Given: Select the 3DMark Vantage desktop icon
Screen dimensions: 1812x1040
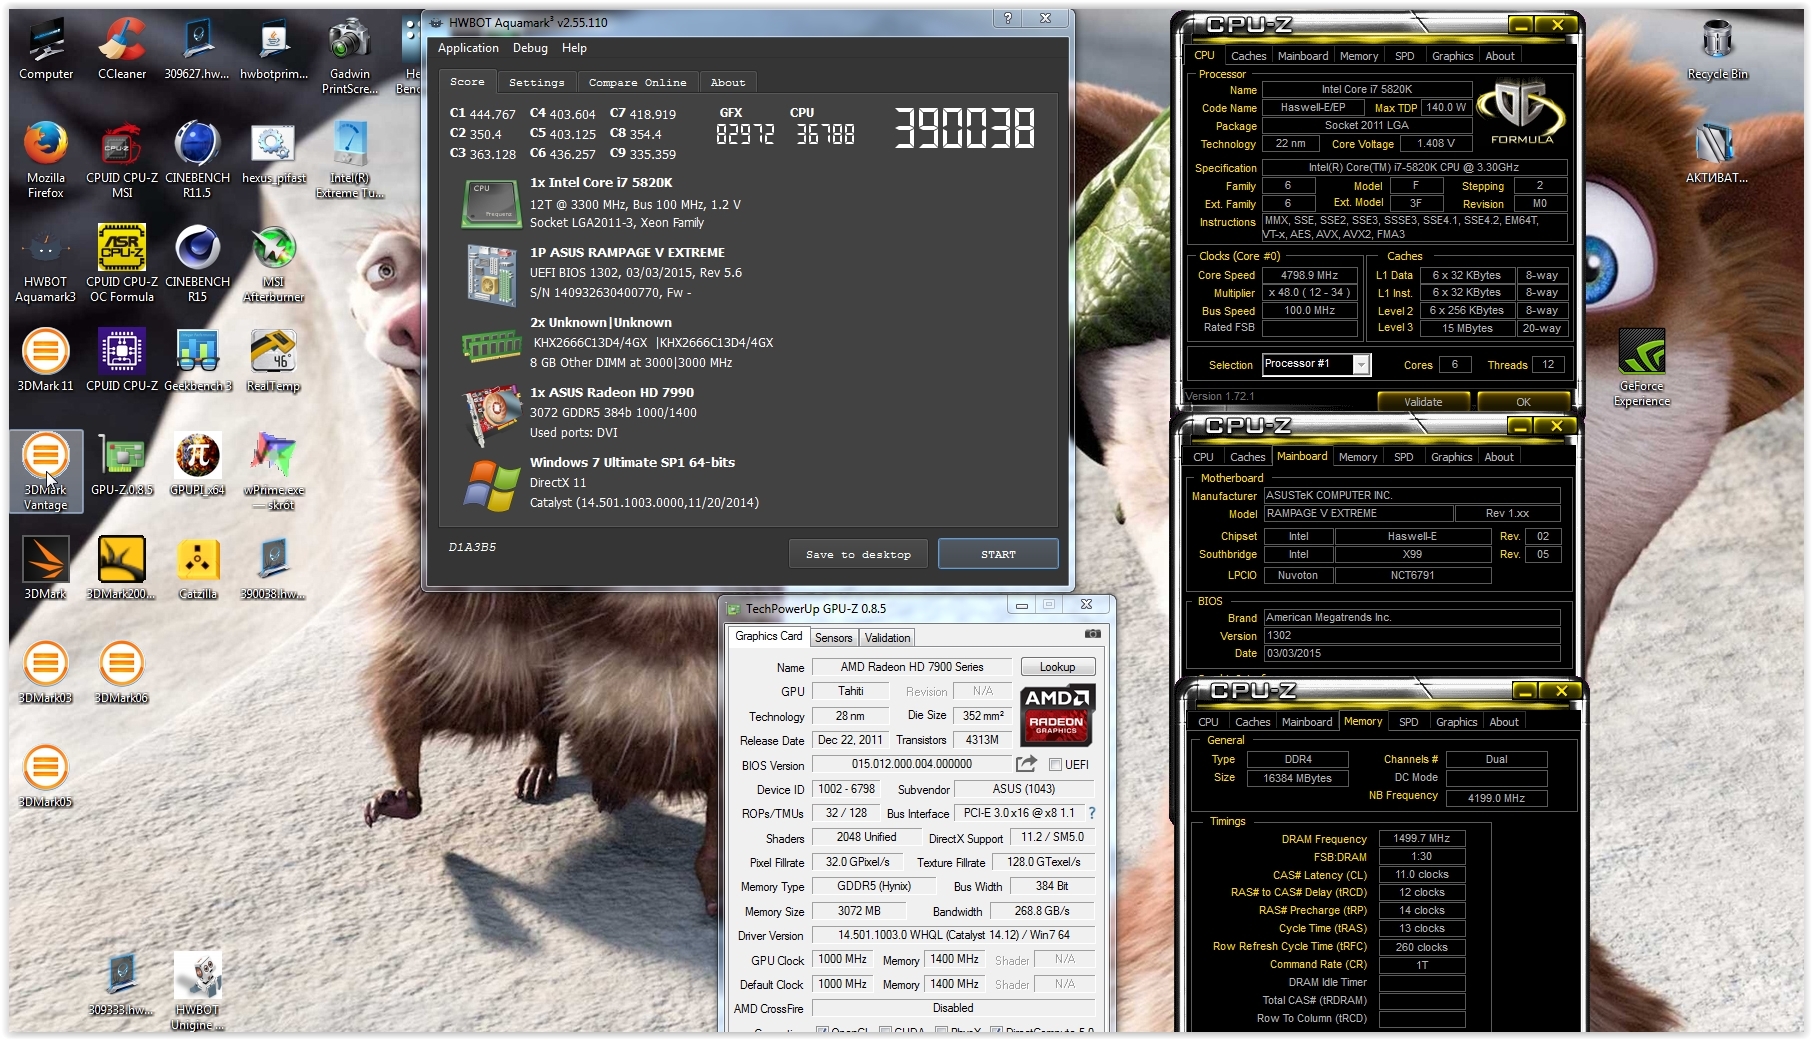Looking at the screenshot, I should pyautogui.click(x=46, y=471).
